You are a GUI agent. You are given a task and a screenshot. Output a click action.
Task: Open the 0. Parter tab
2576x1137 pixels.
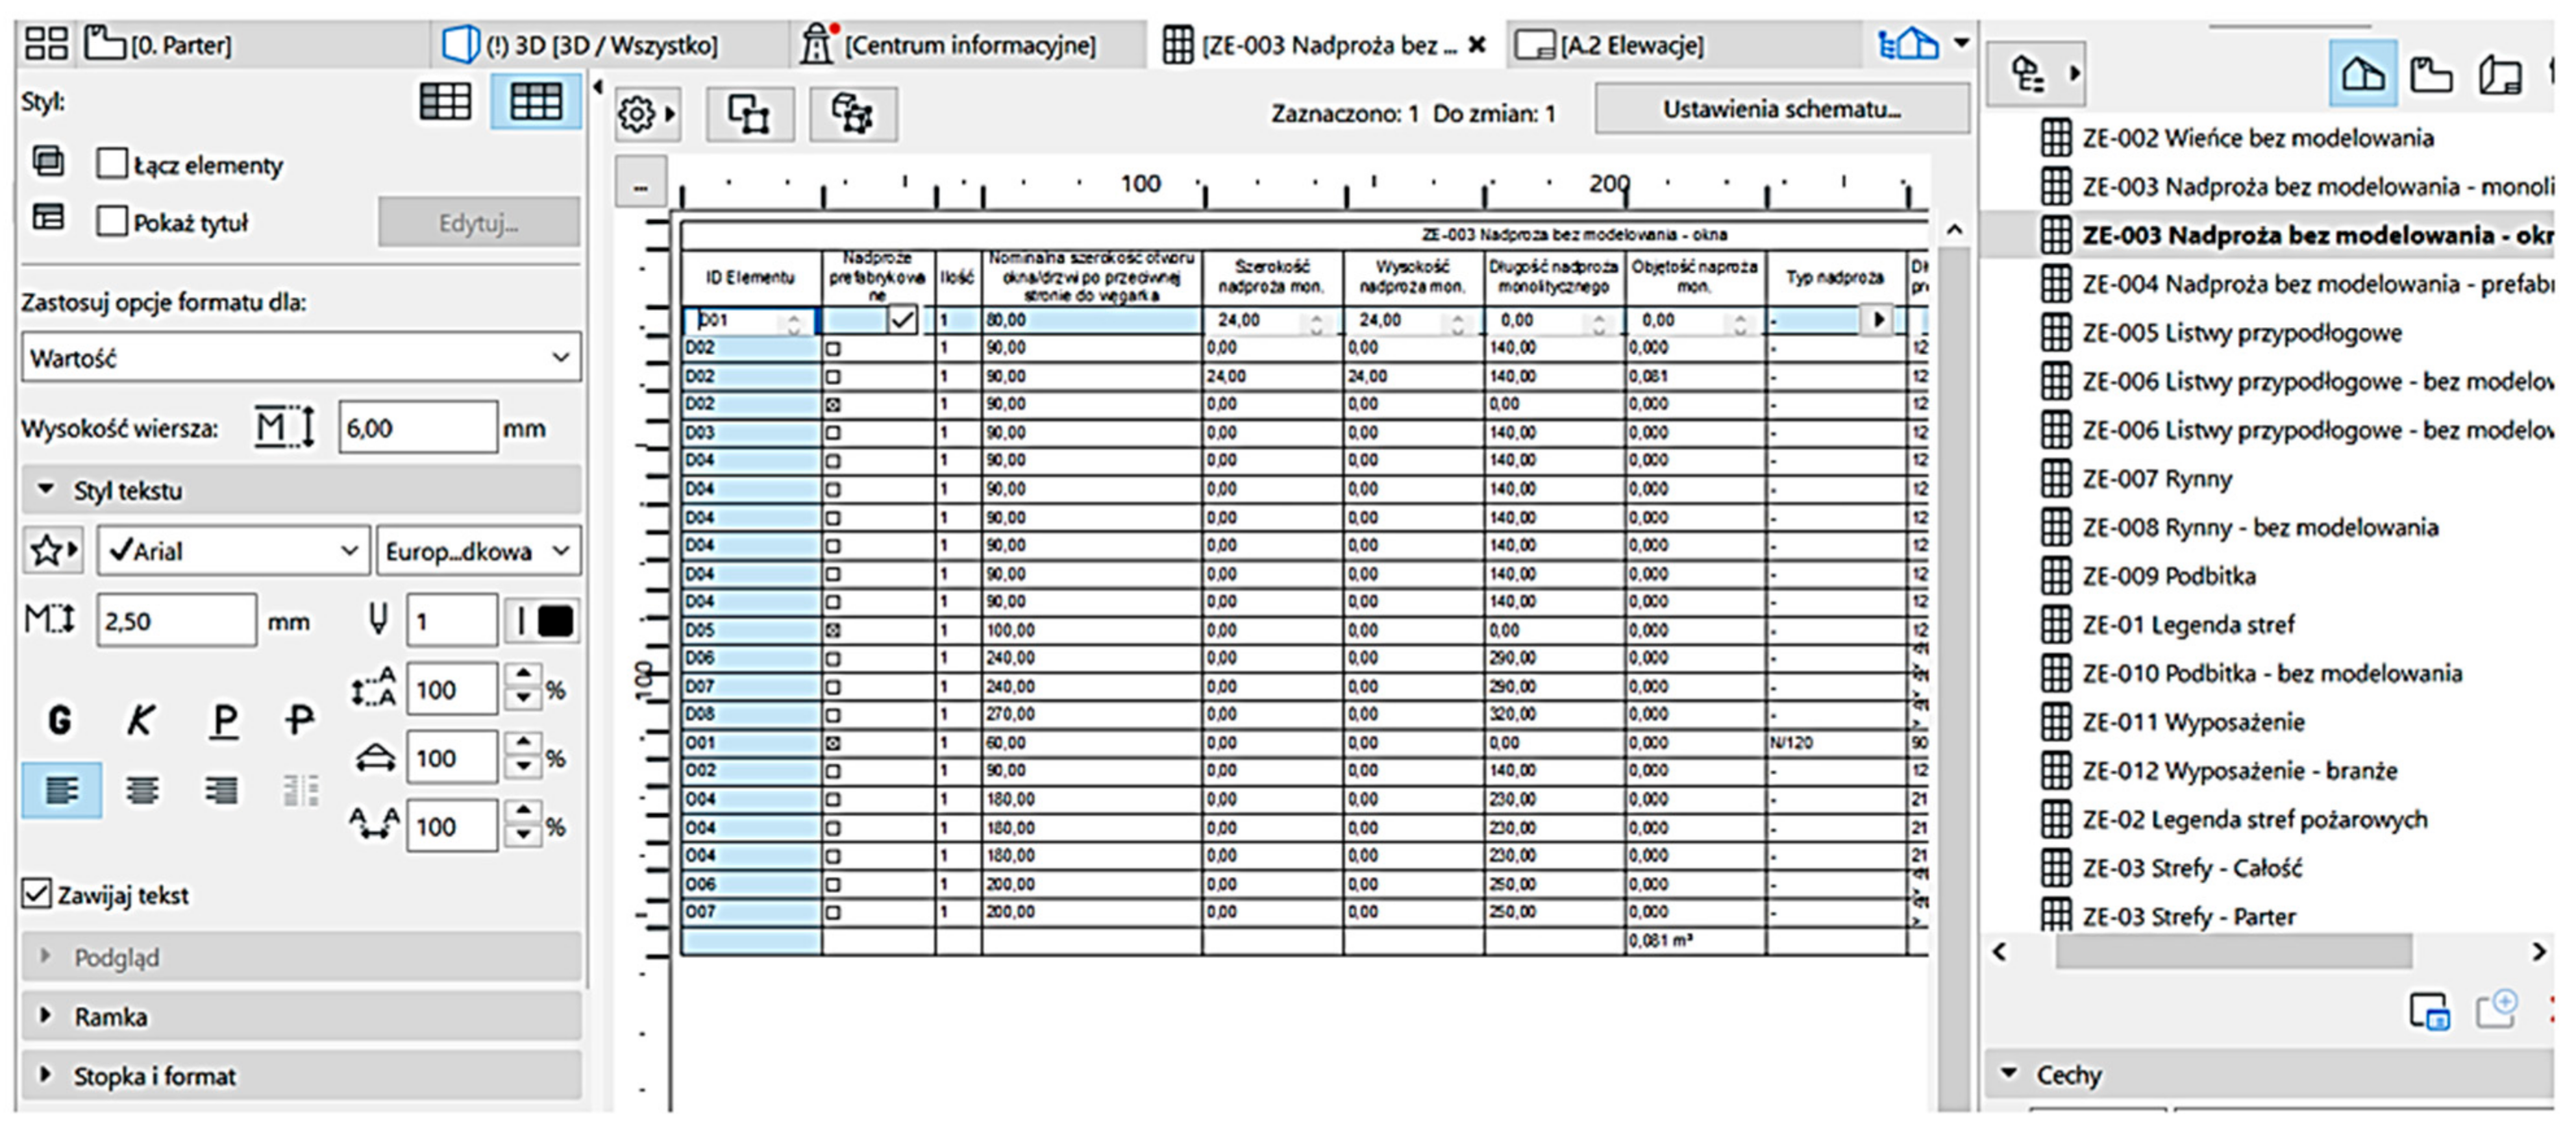click(180, 46)
